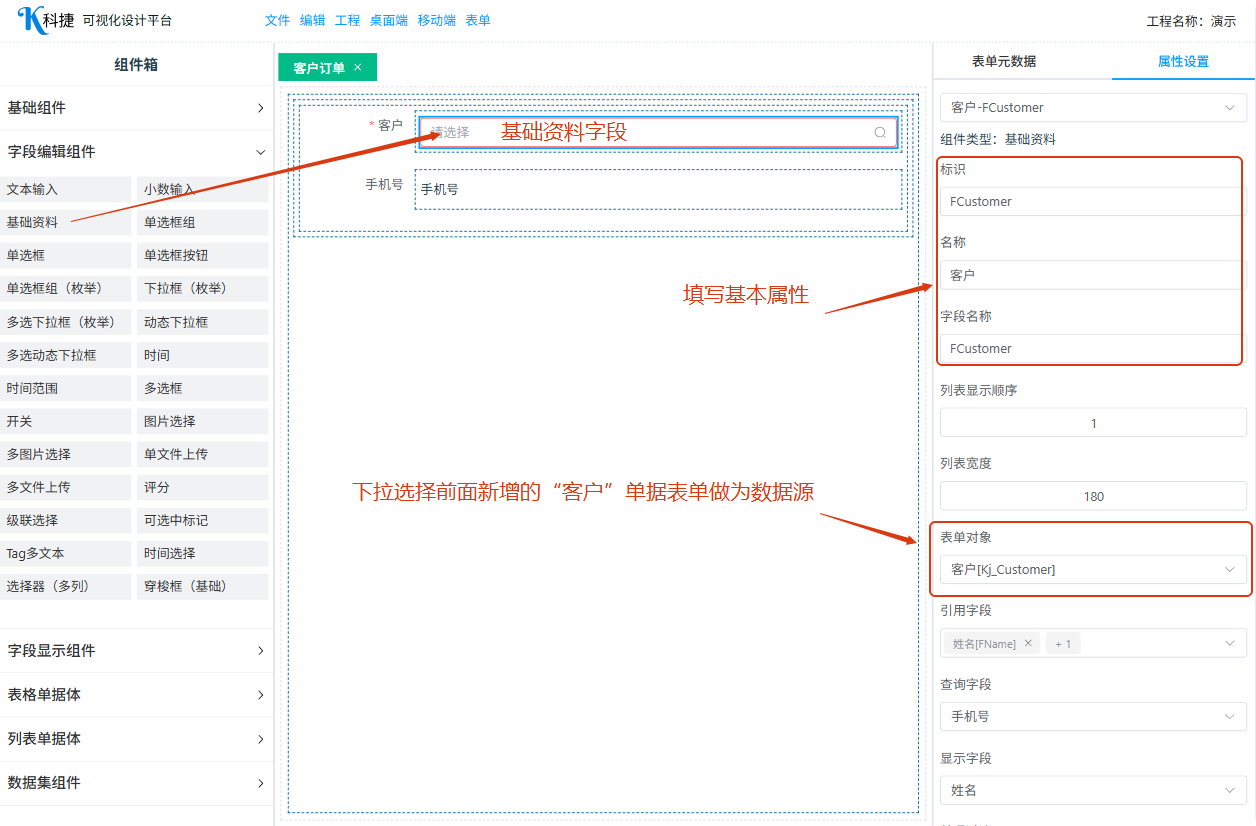Switch to the 表单元数据 tab

point(1003,61)
